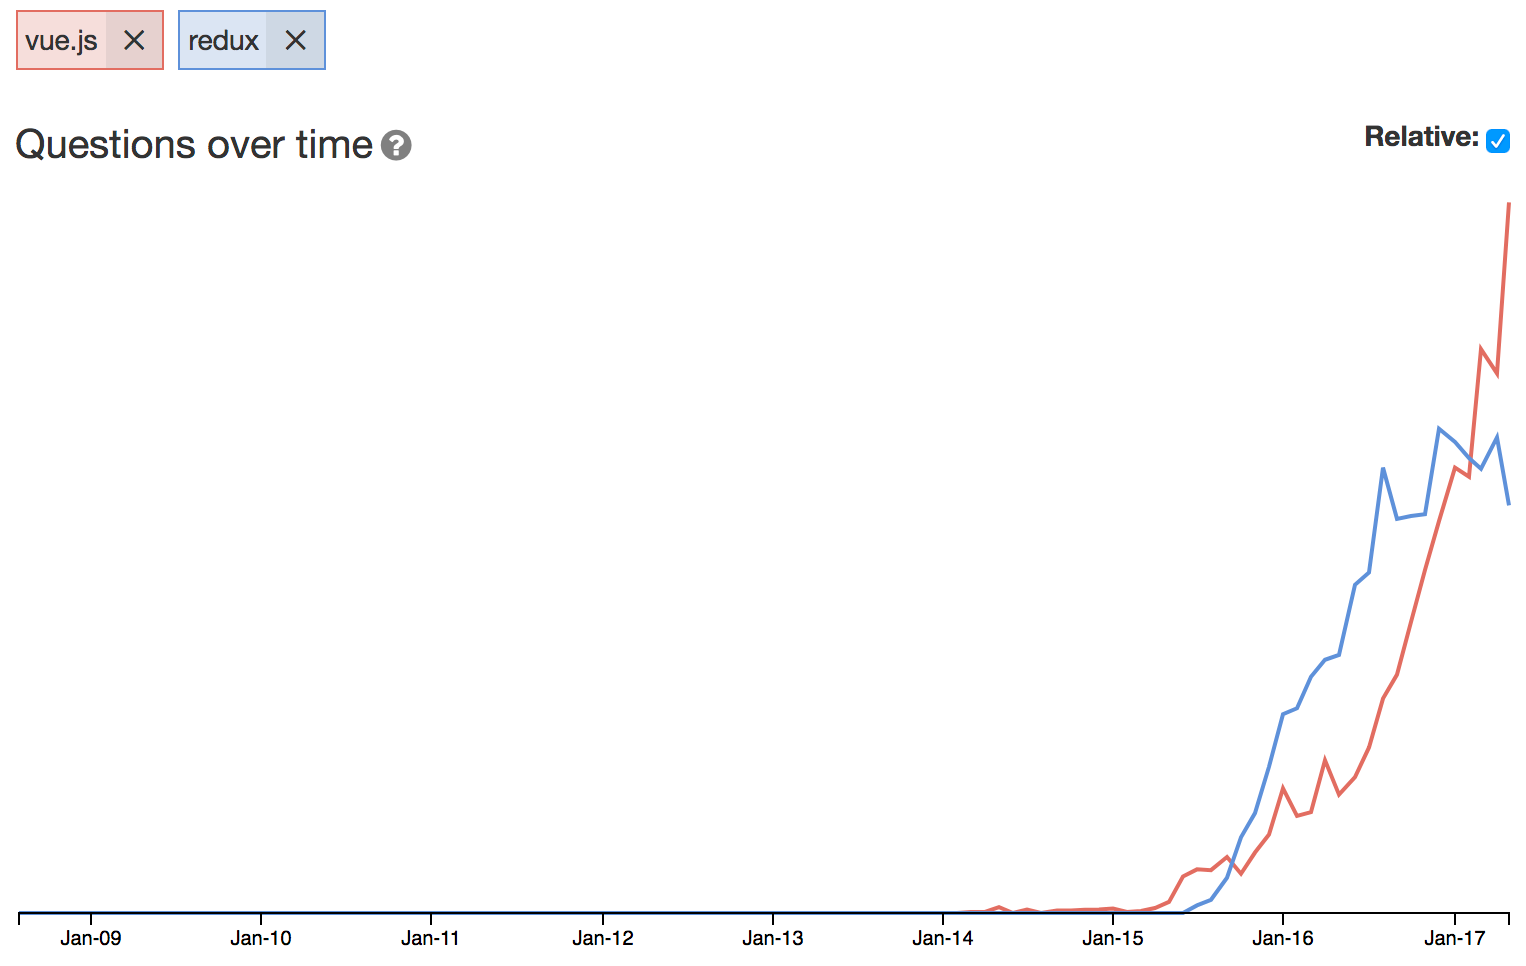The image size is (1526, 966).
Task: Click the red line's small bump after Jan-14
Action: [999, 907]
